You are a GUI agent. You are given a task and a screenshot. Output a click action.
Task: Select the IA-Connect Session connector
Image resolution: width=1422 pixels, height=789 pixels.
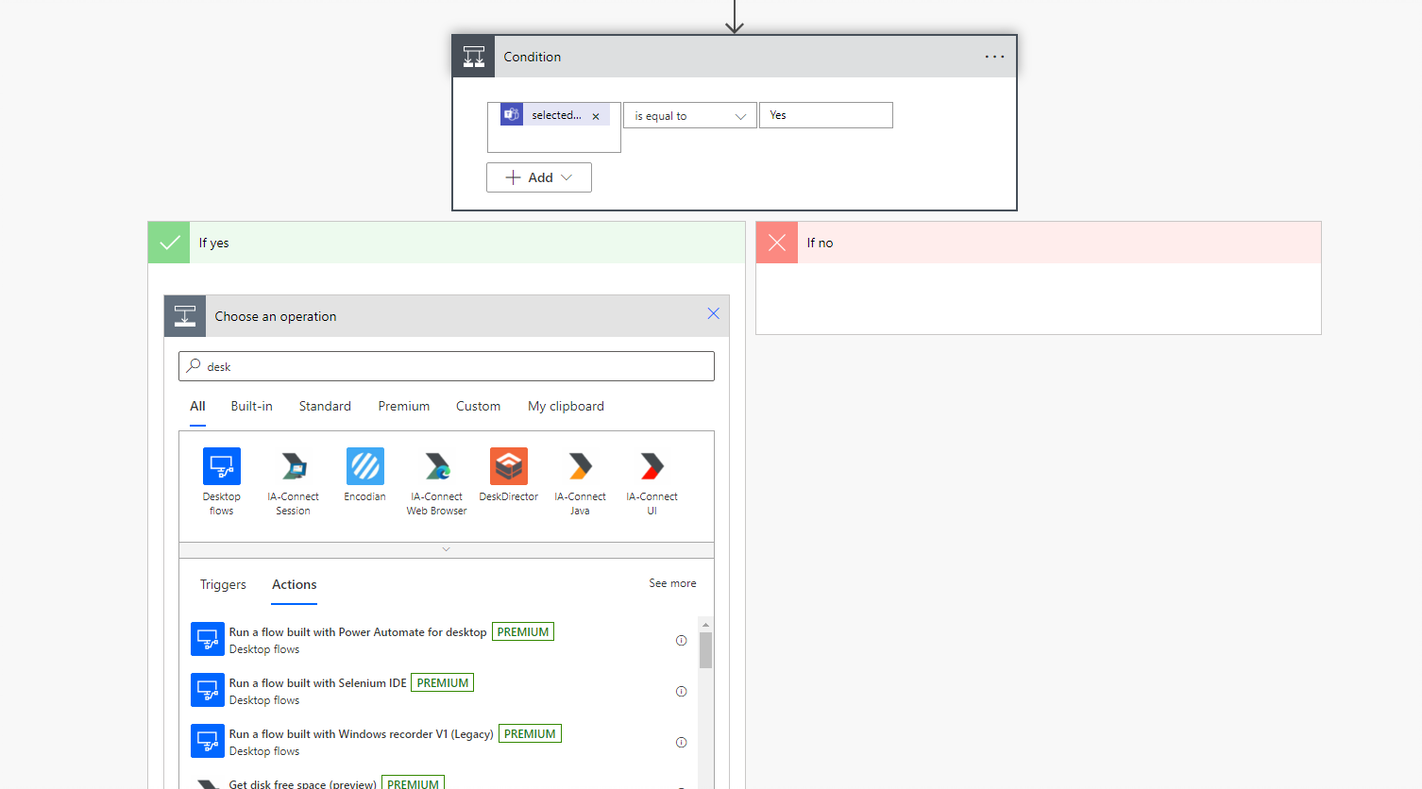pos(293,481)
